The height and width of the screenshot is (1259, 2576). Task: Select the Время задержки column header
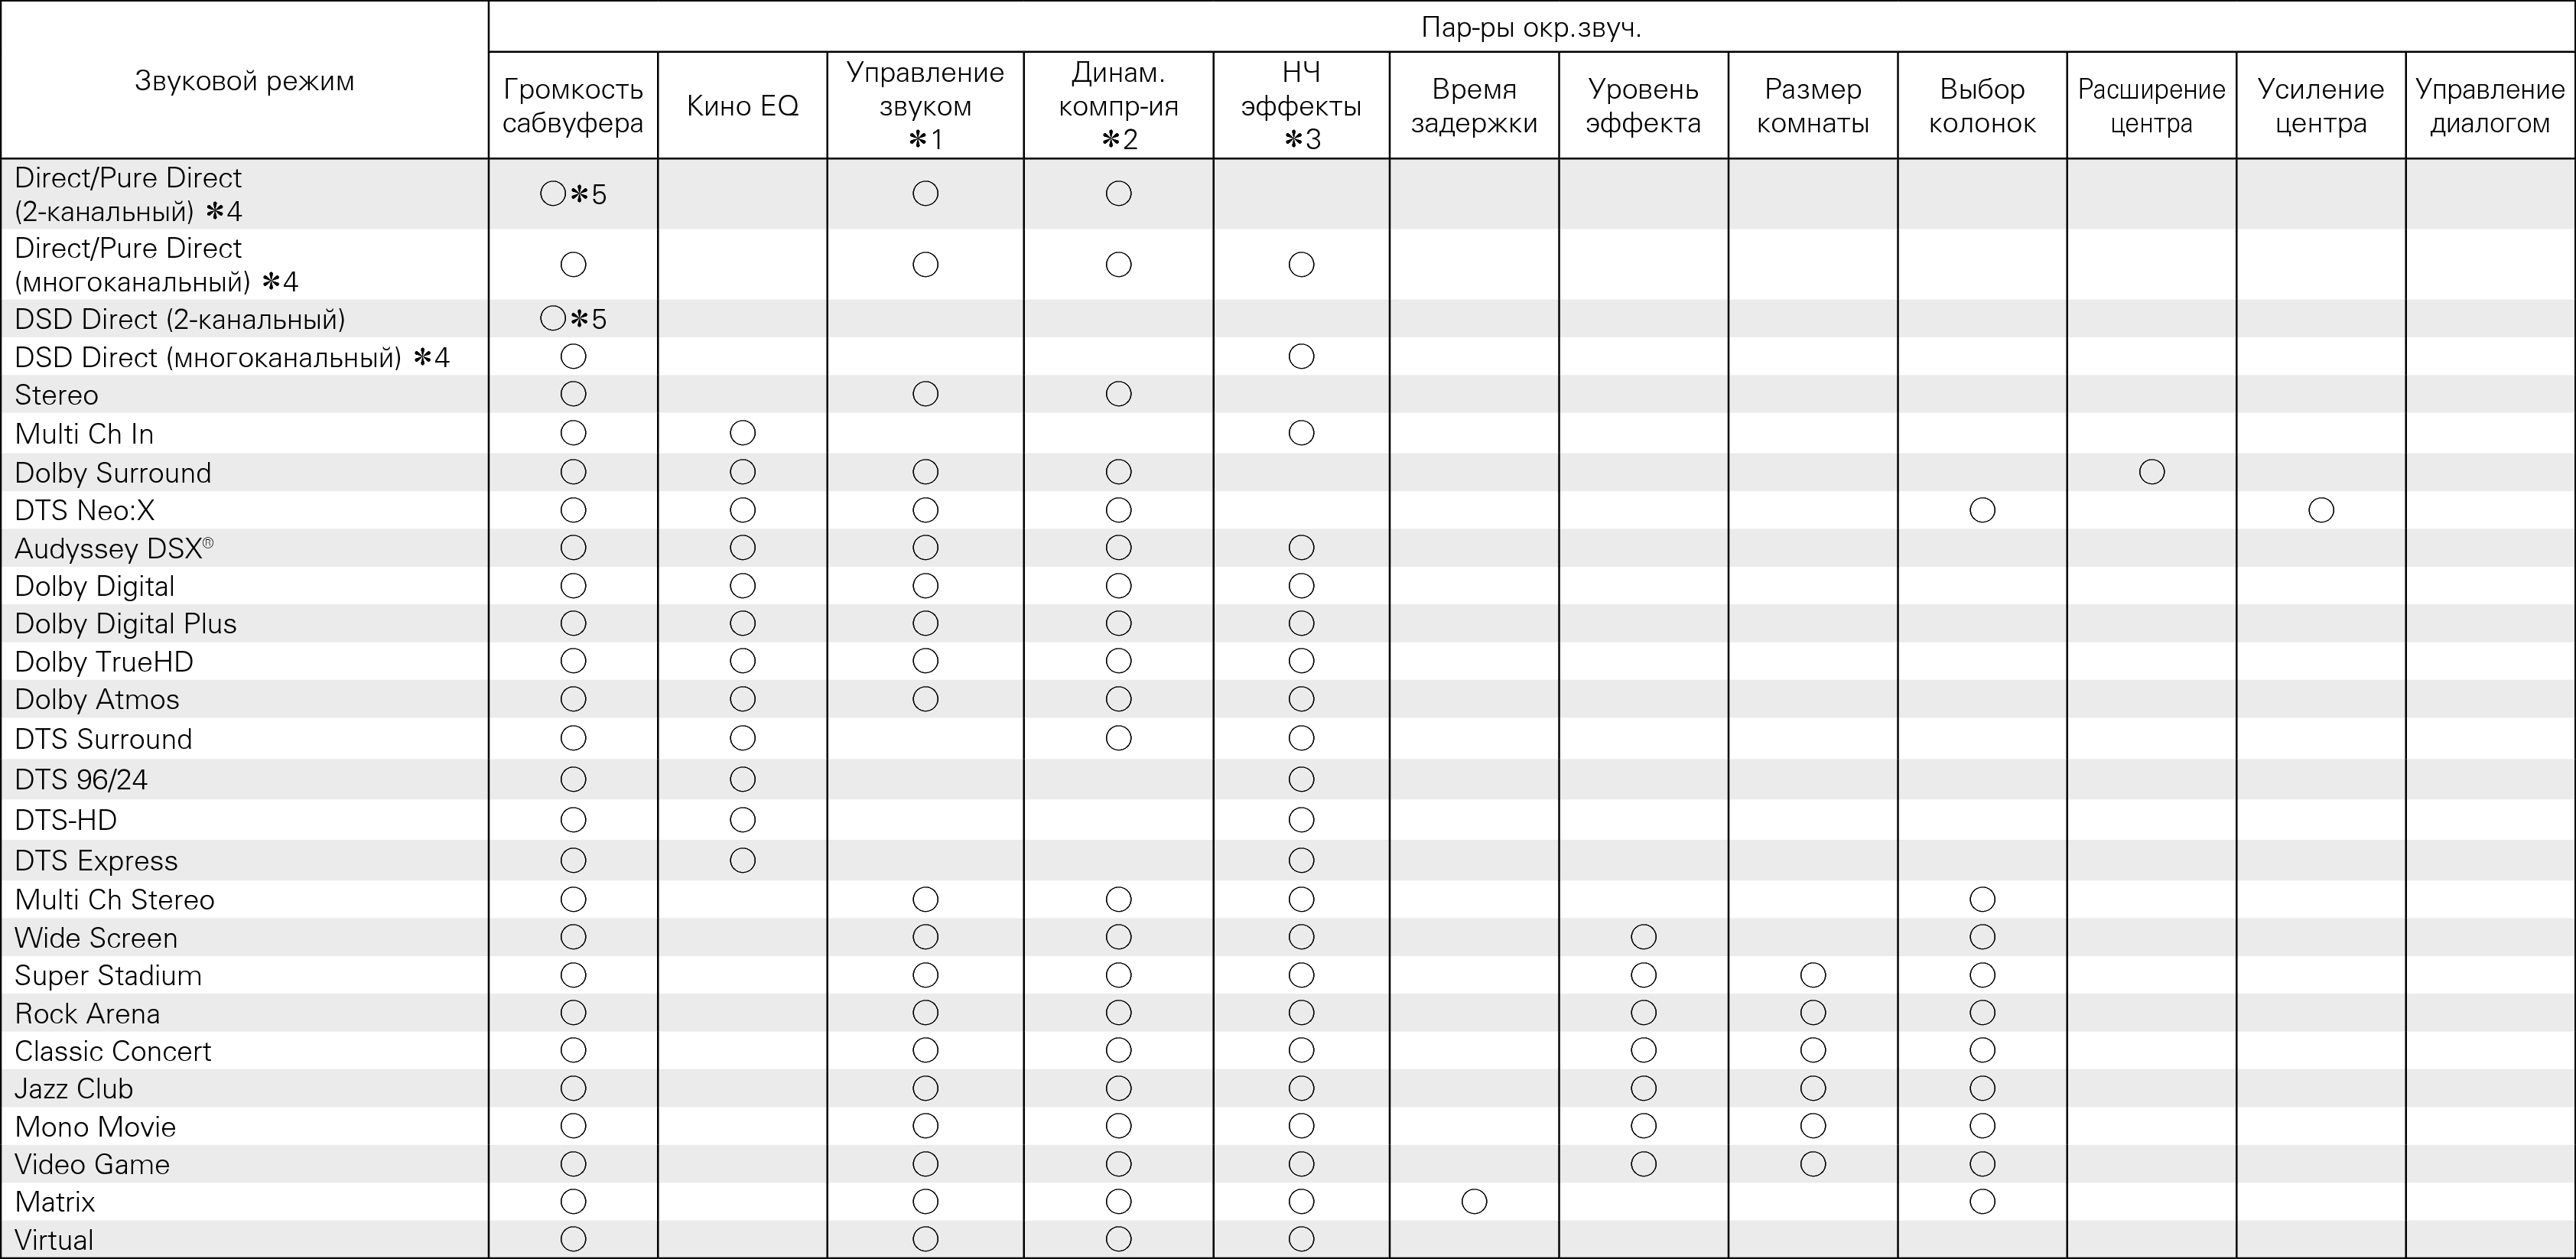[1474, 106]
